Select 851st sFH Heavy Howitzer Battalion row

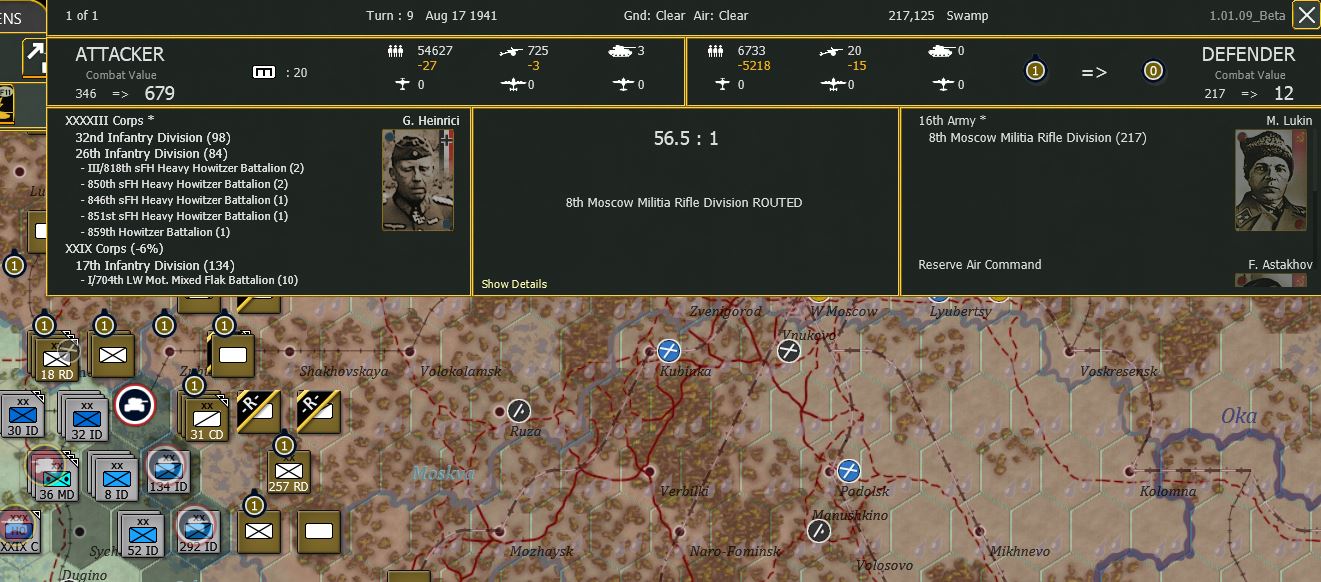click(x=184, y=216)
